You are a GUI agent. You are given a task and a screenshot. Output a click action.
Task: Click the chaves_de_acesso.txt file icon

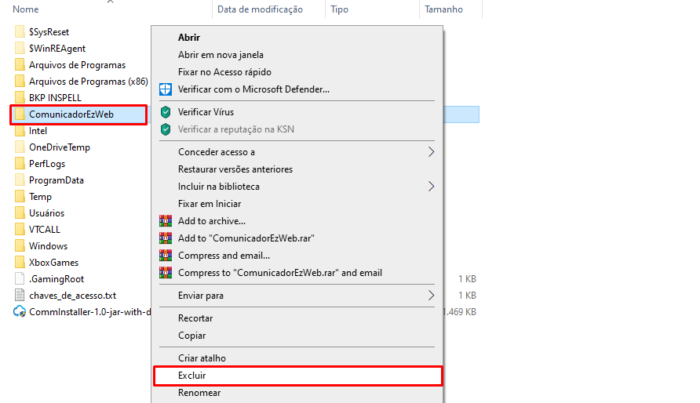coord(20,295)
